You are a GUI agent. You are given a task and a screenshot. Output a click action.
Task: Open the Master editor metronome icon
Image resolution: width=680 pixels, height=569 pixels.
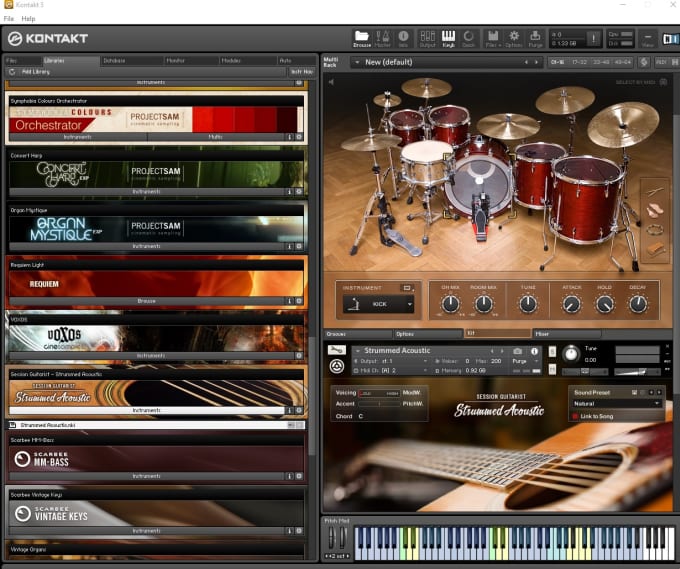(382, 39)
